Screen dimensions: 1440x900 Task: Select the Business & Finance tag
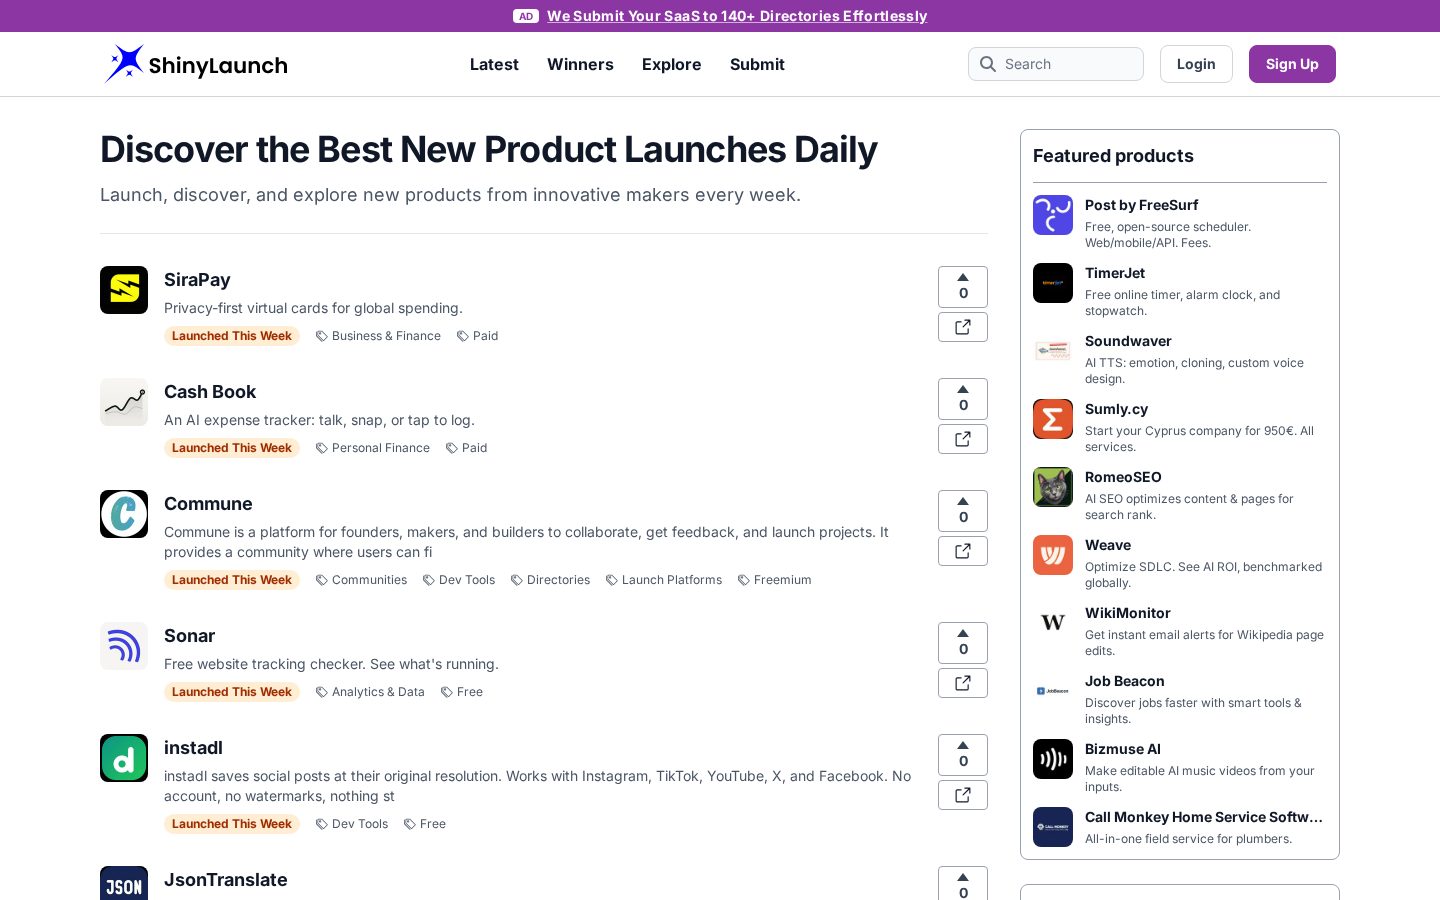point(378,336)
